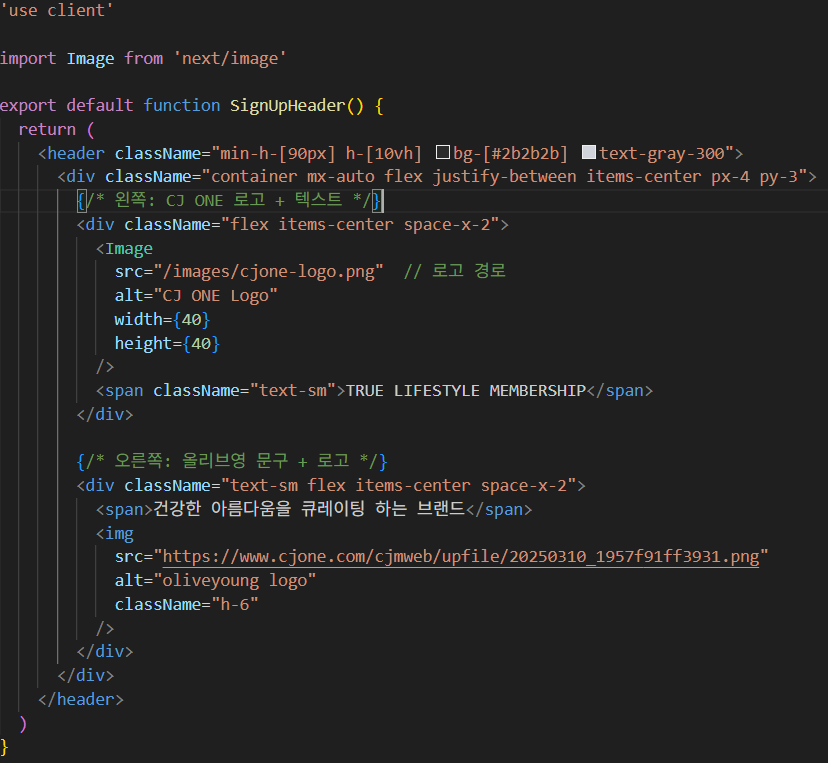Click the "text-sm flex items-center space-x-2" string

(x=398, y=485)
